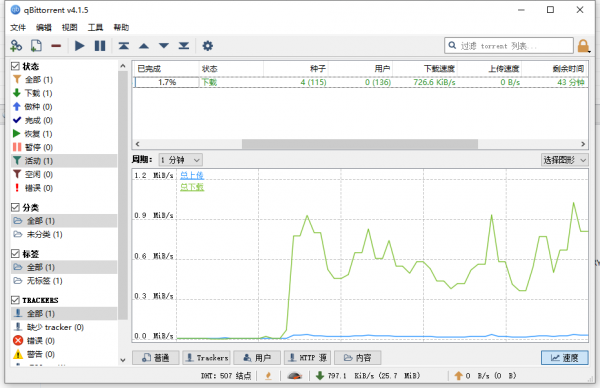Move torrent down in queue

[x=164, y=46]
